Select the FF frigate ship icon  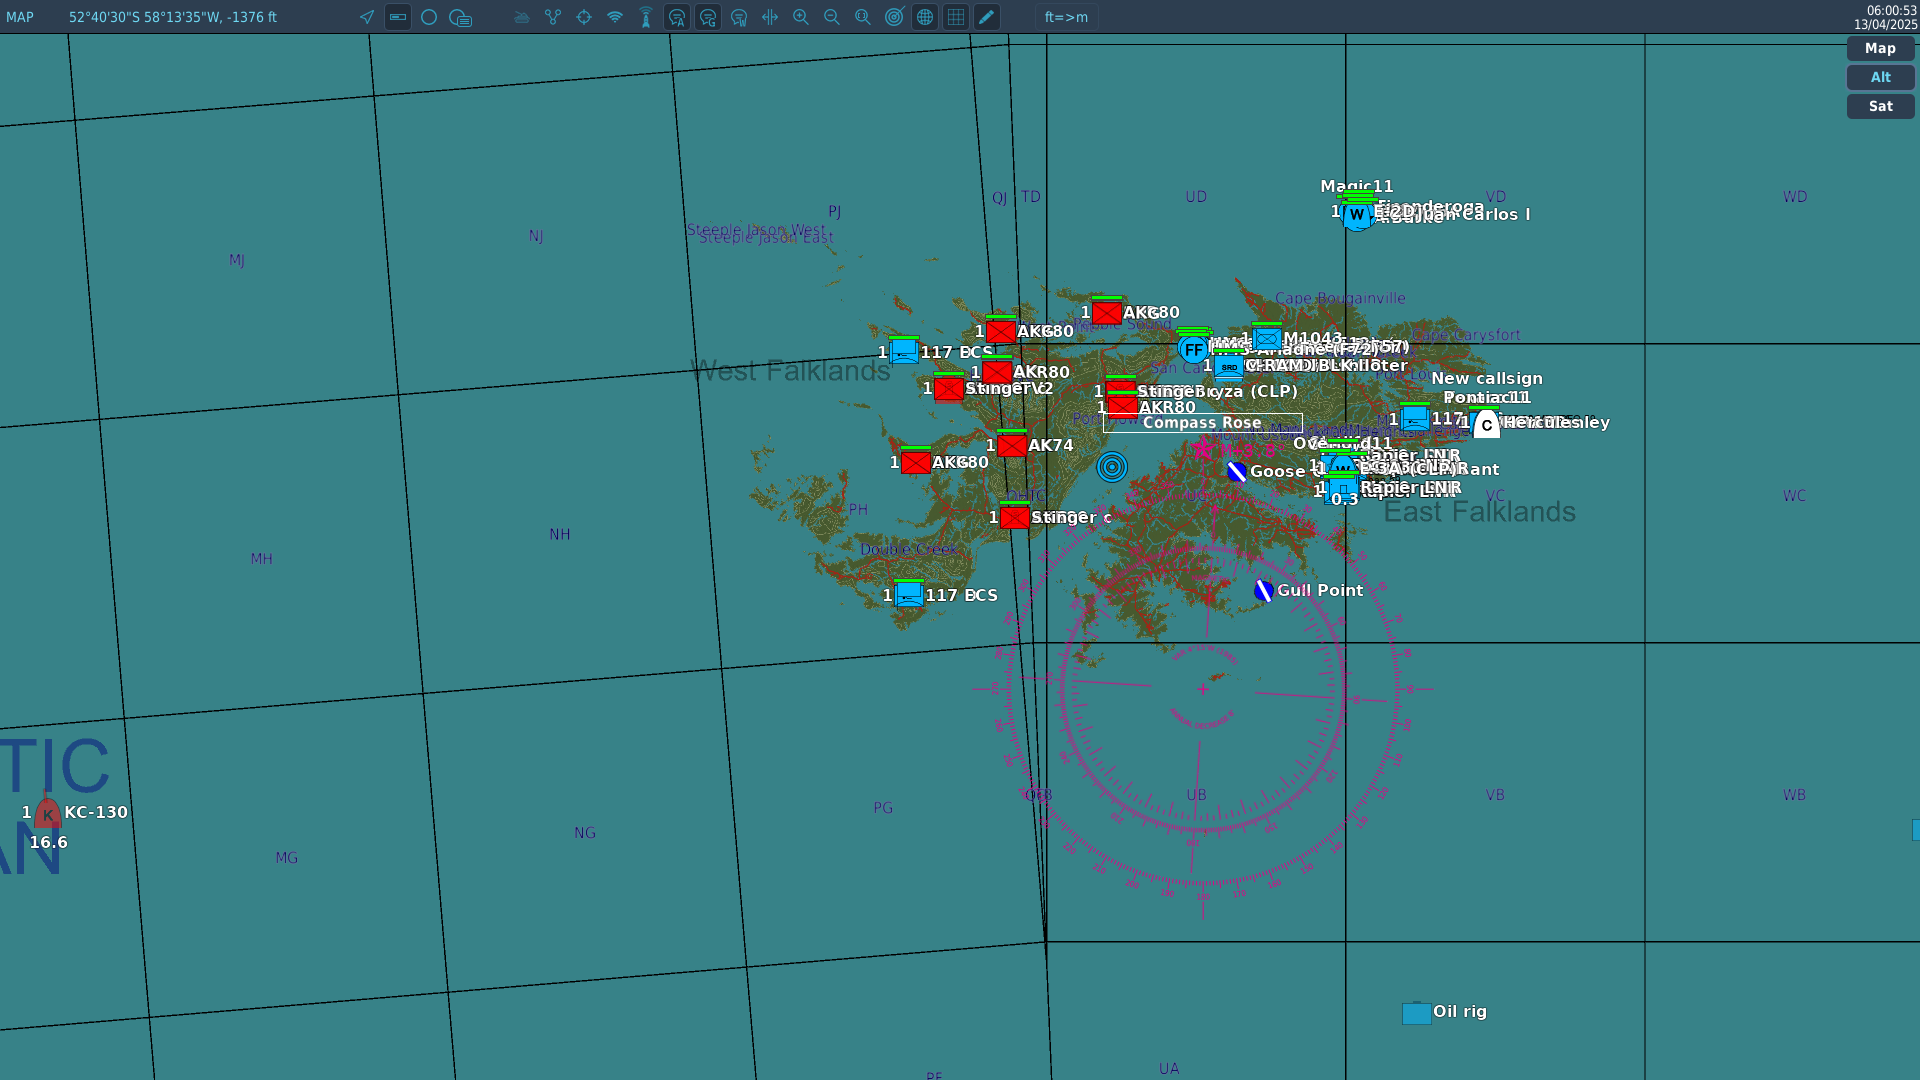(1193, 350)
